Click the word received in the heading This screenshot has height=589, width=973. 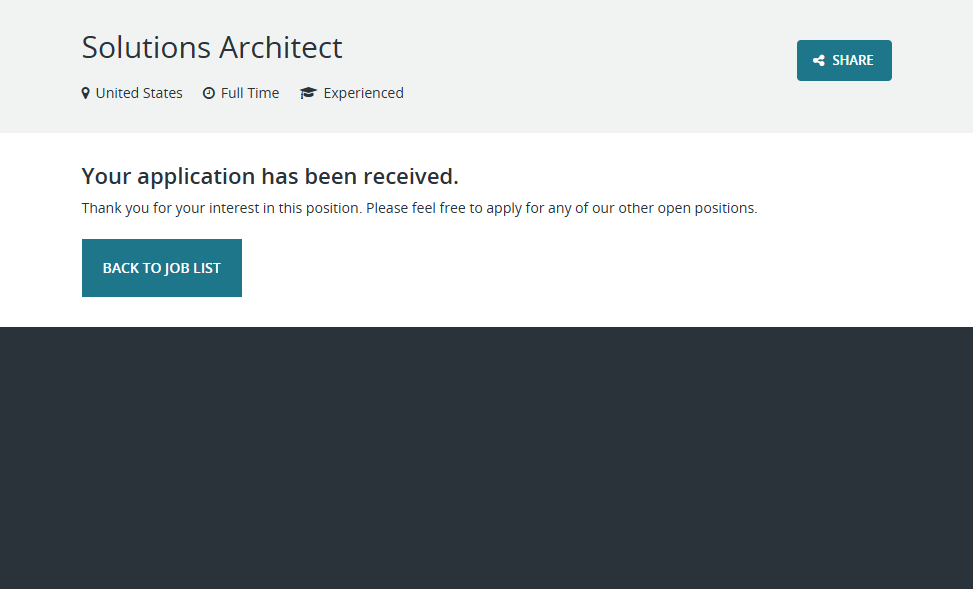(x=410, y=177)
